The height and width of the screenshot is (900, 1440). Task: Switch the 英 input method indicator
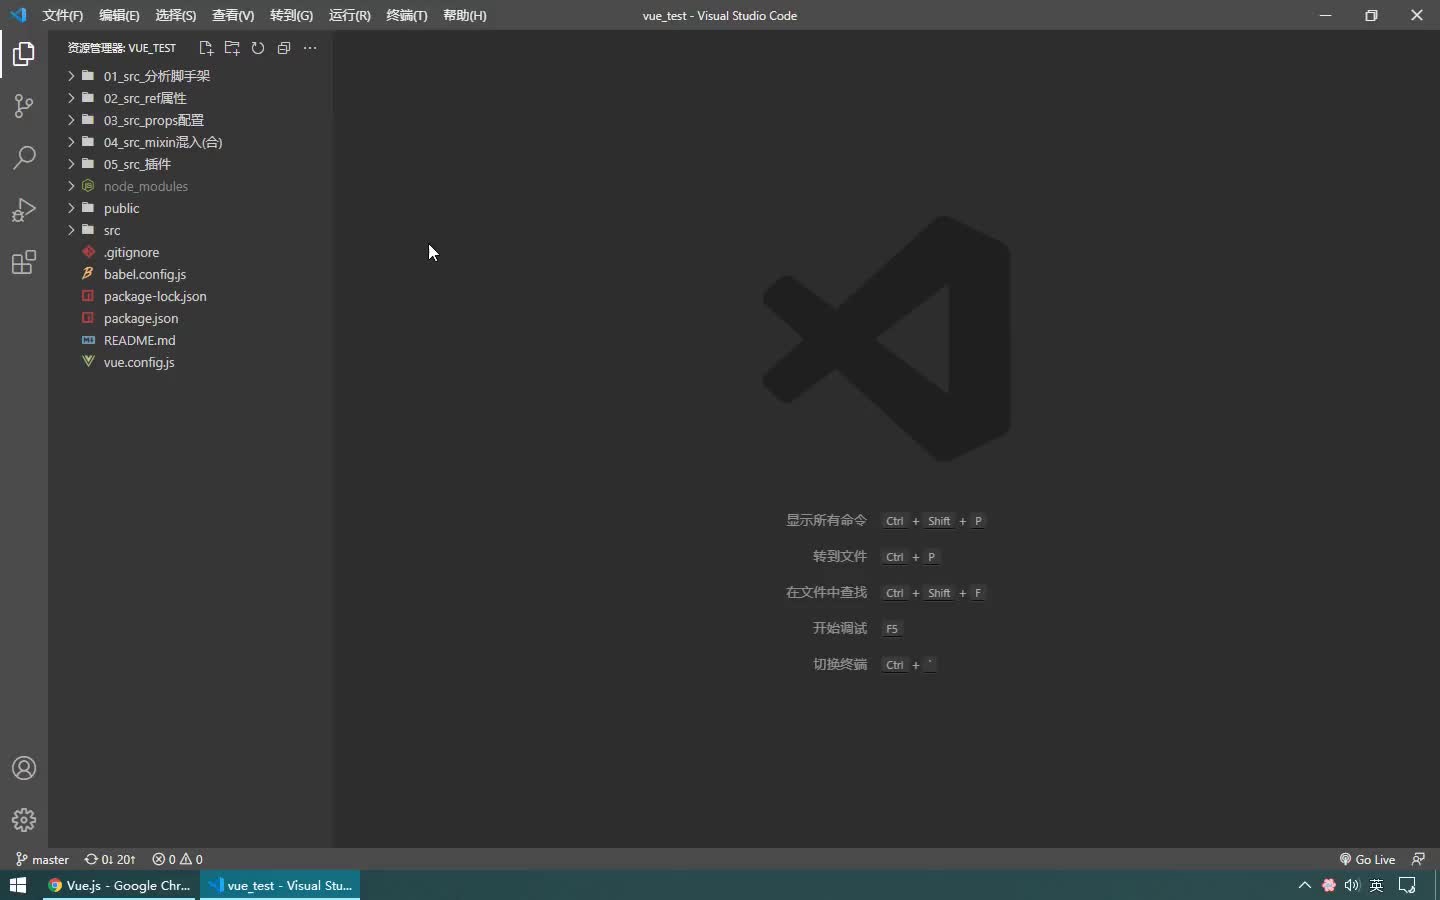click(1377, 885)
